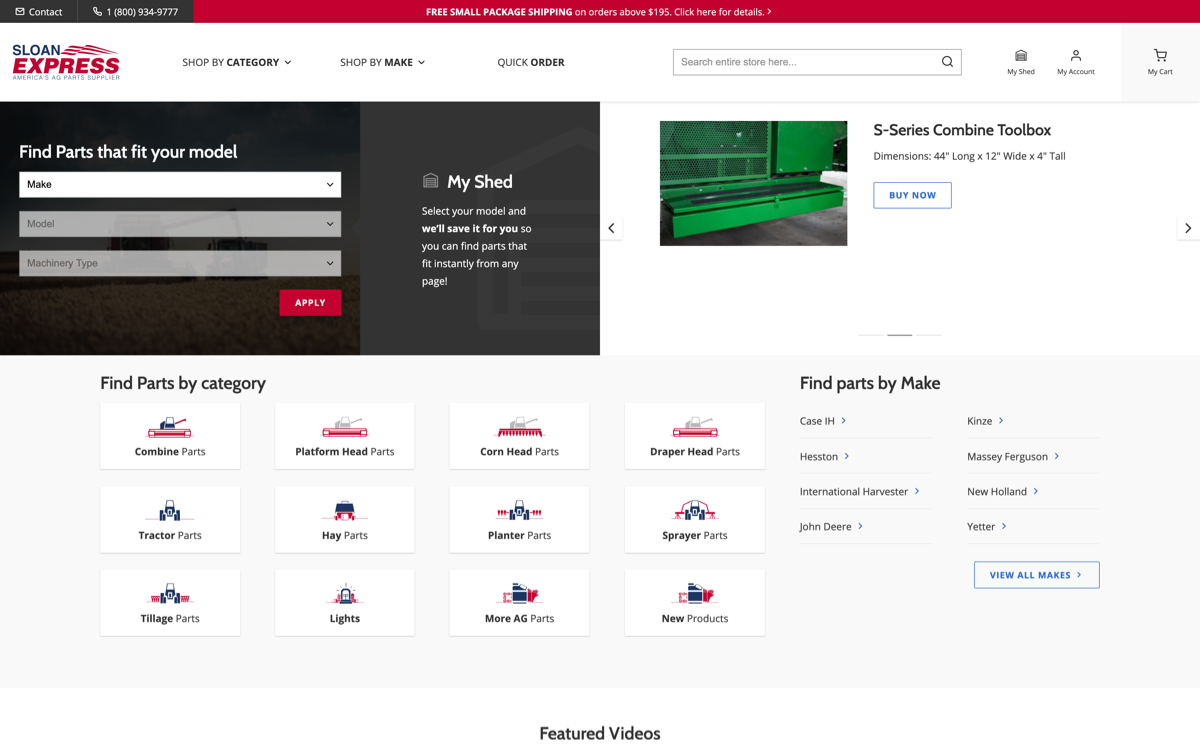Open Tillage Parts category
Screen dimensions: 1200x748
pyautogui.click(x=170, y=603)
